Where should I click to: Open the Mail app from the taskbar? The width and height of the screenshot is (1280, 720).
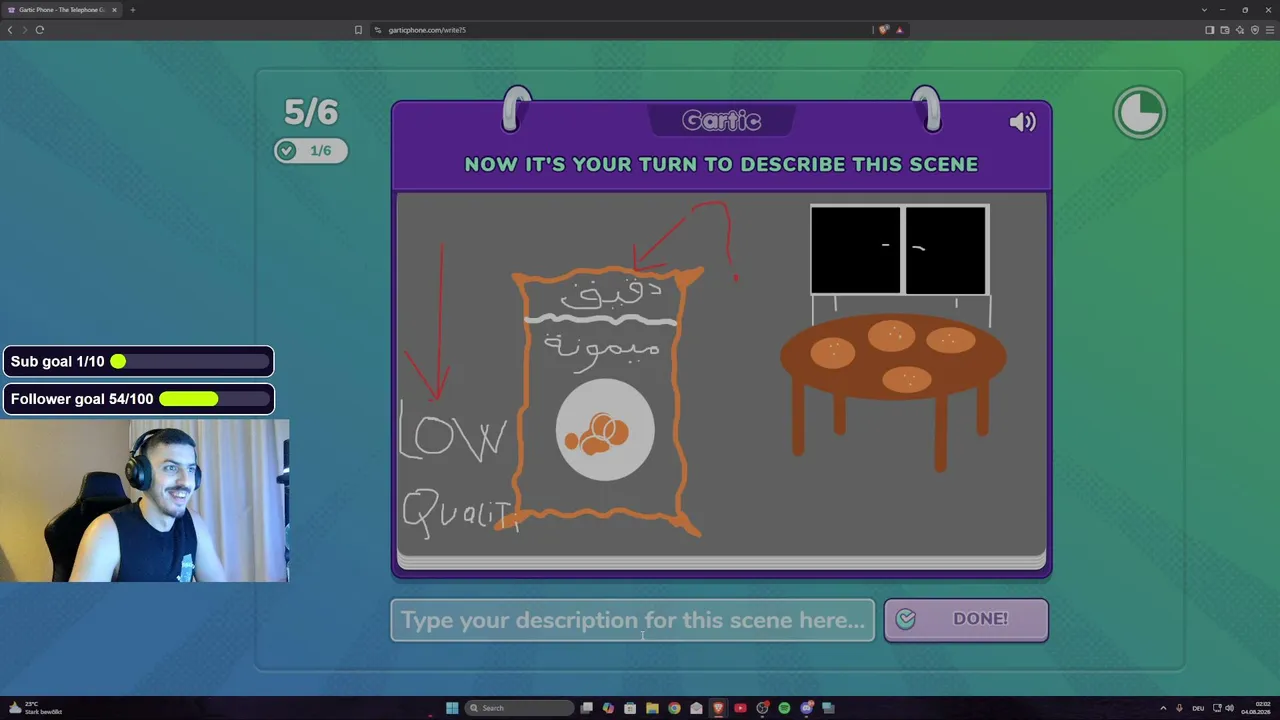696,708
